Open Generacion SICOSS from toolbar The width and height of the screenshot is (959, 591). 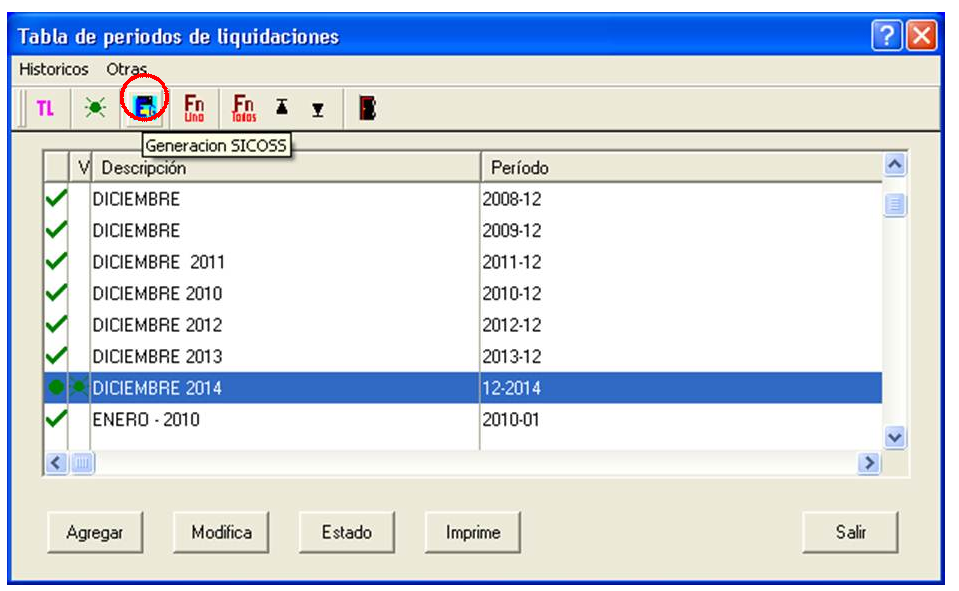[144, 107]
